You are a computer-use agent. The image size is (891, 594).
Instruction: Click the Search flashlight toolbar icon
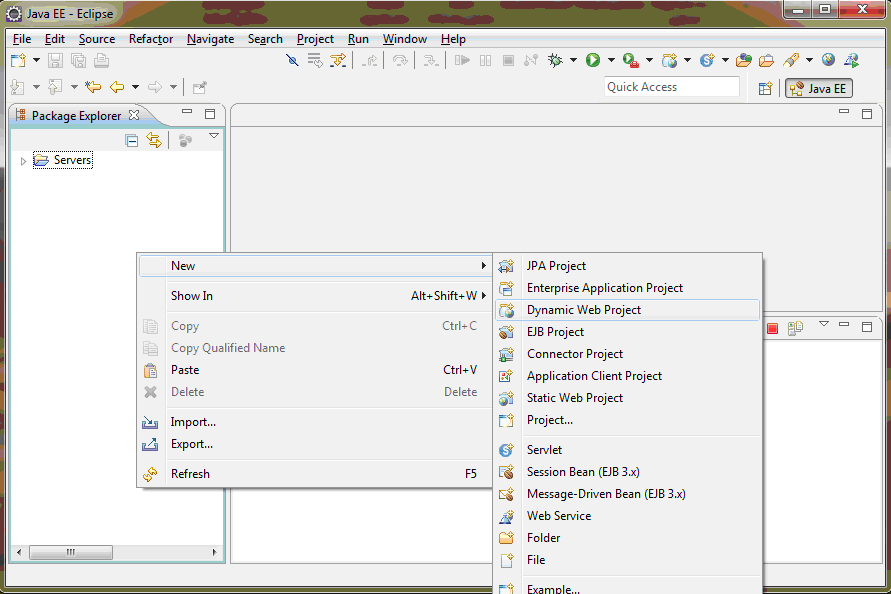[790, 60]
